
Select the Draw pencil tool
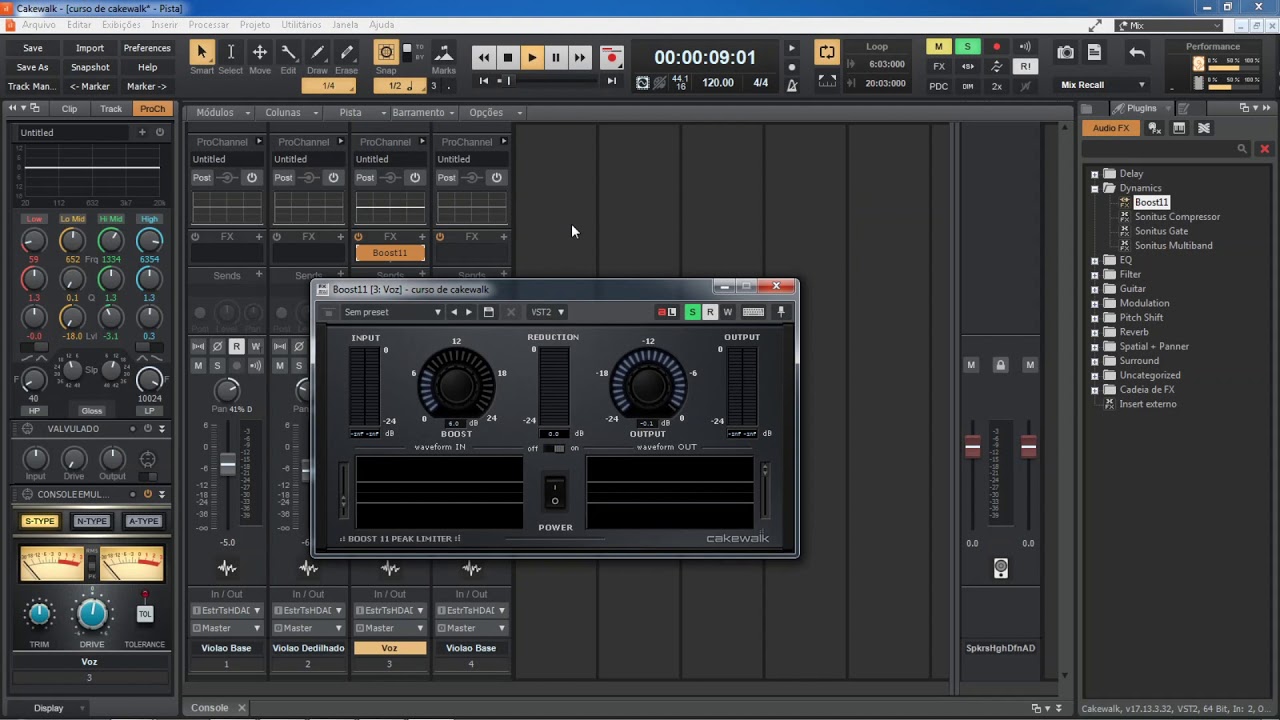pyautogui.click(x=317, y=57)
